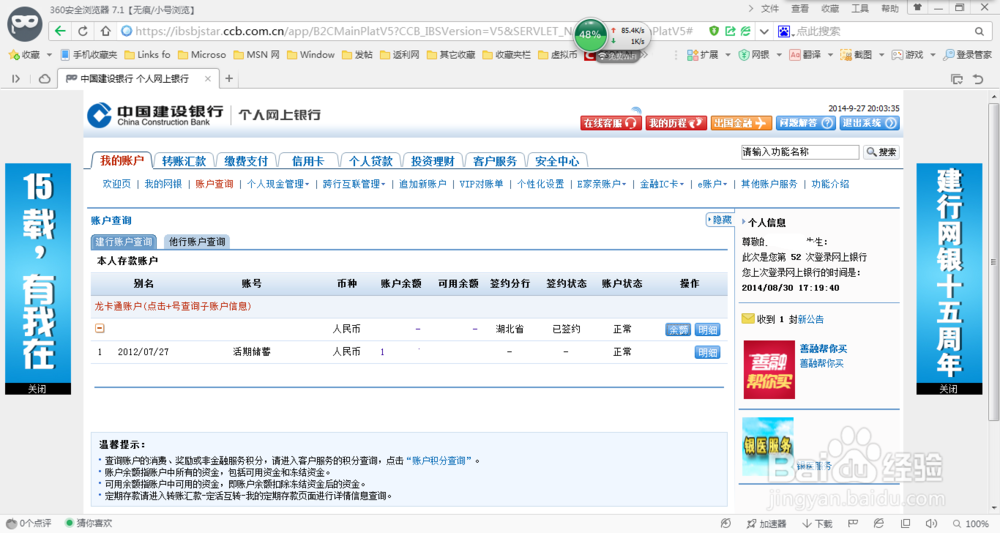Click the 我的历程 button

click(x=676, y=123)
